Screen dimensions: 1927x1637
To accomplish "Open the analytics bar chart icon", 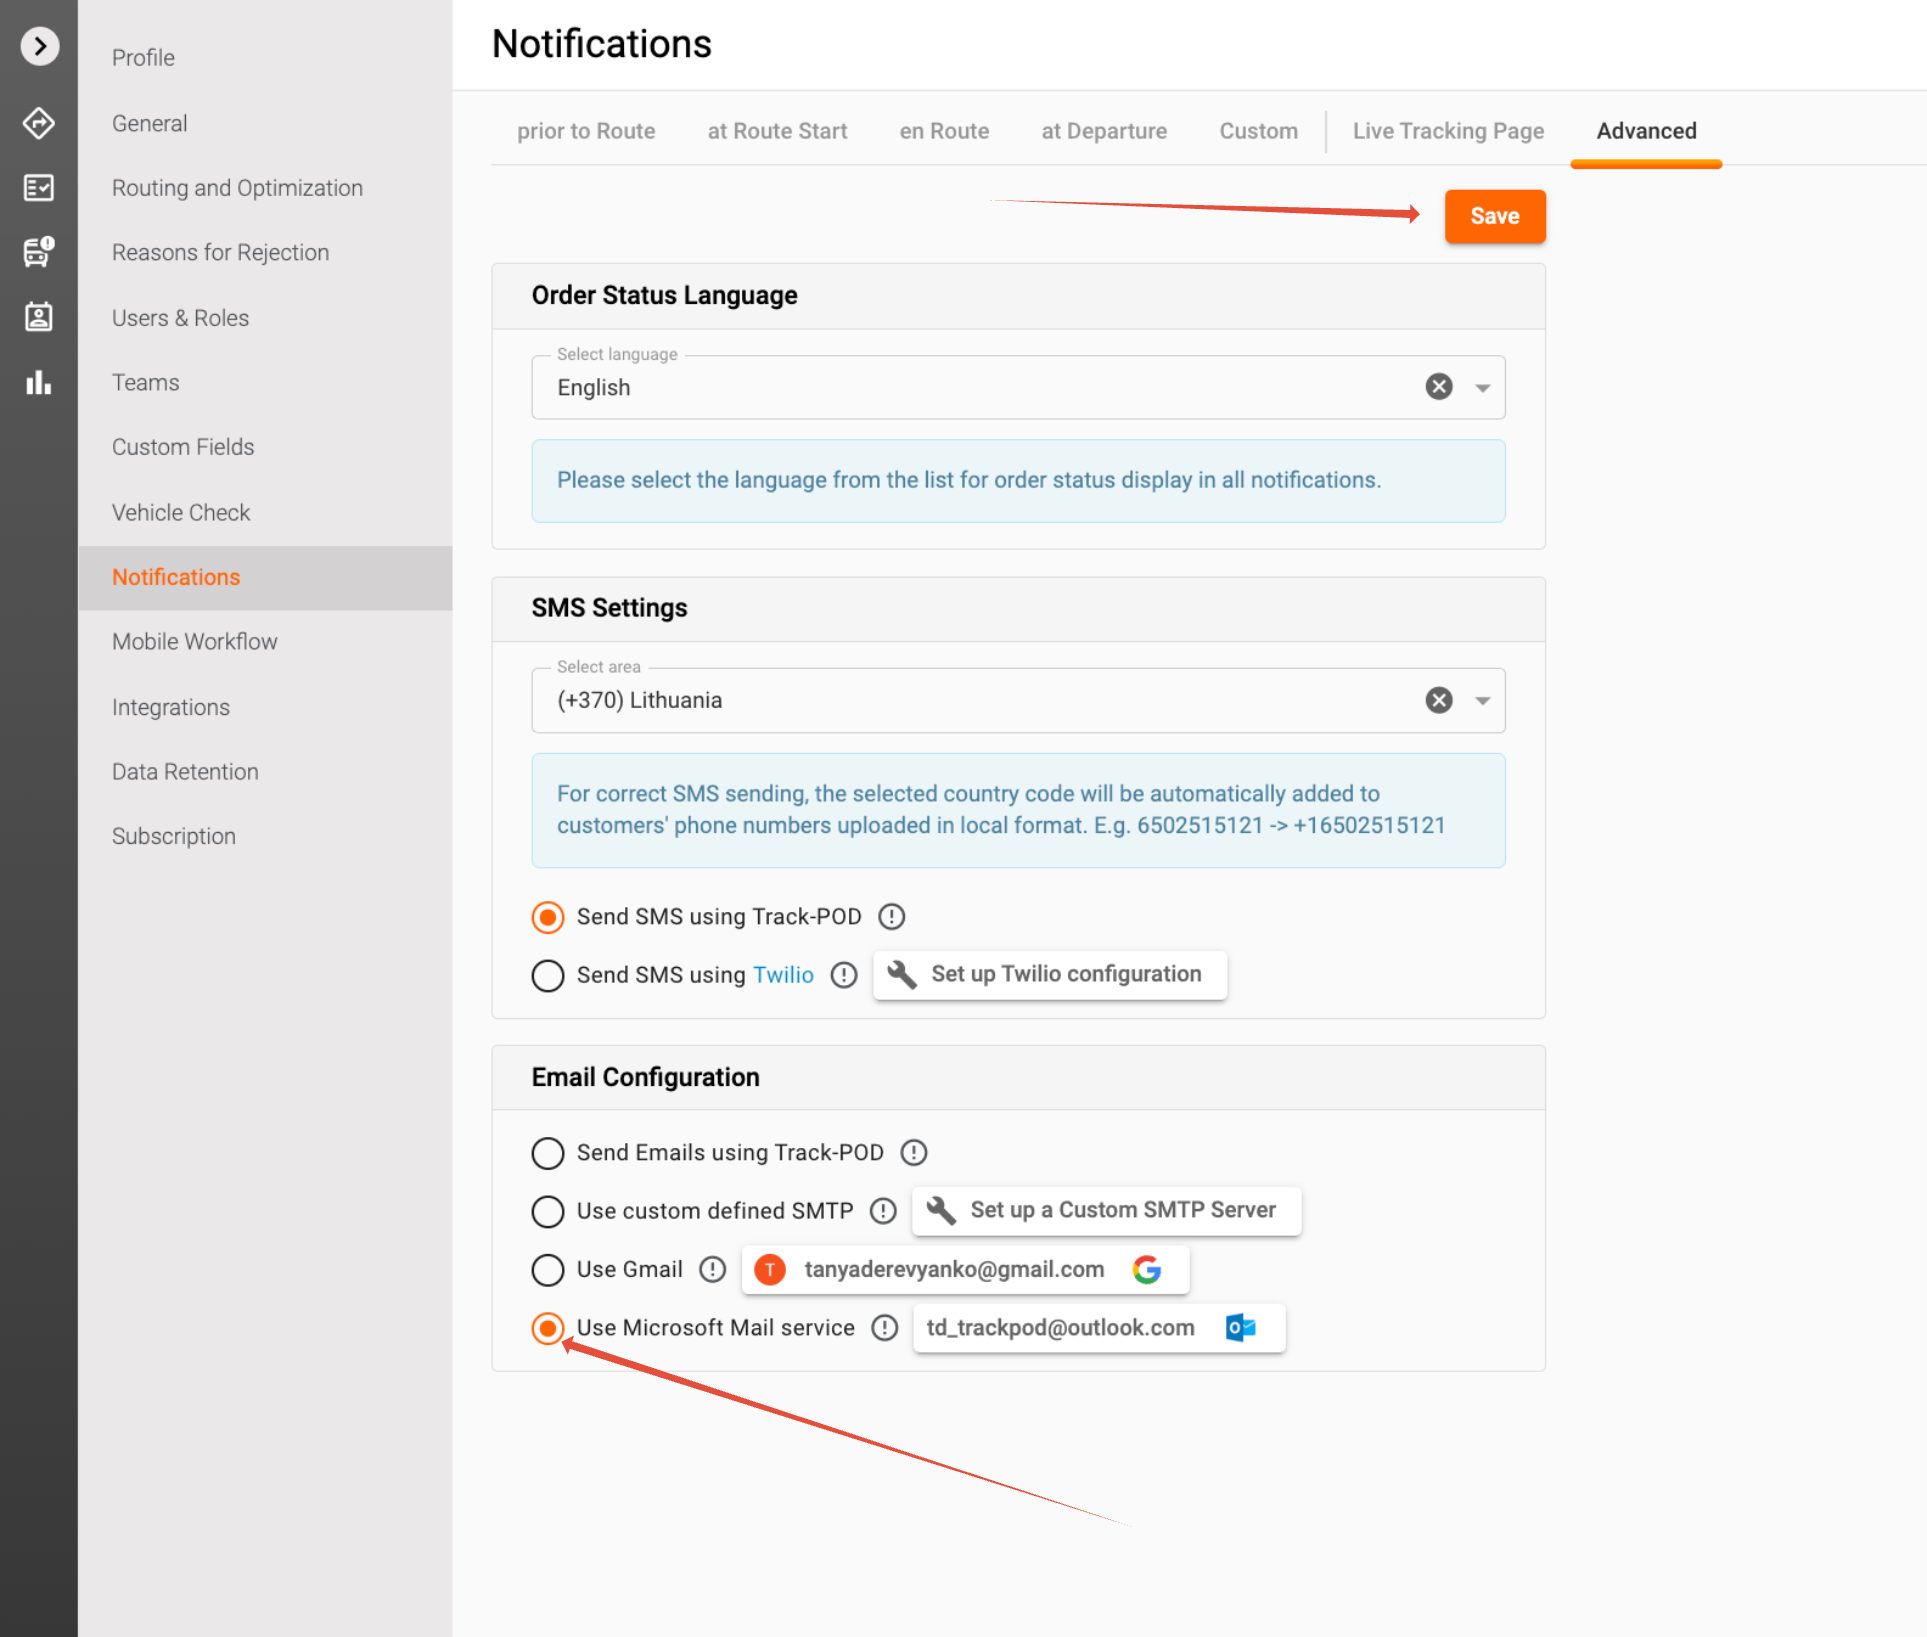I will 39,382.
